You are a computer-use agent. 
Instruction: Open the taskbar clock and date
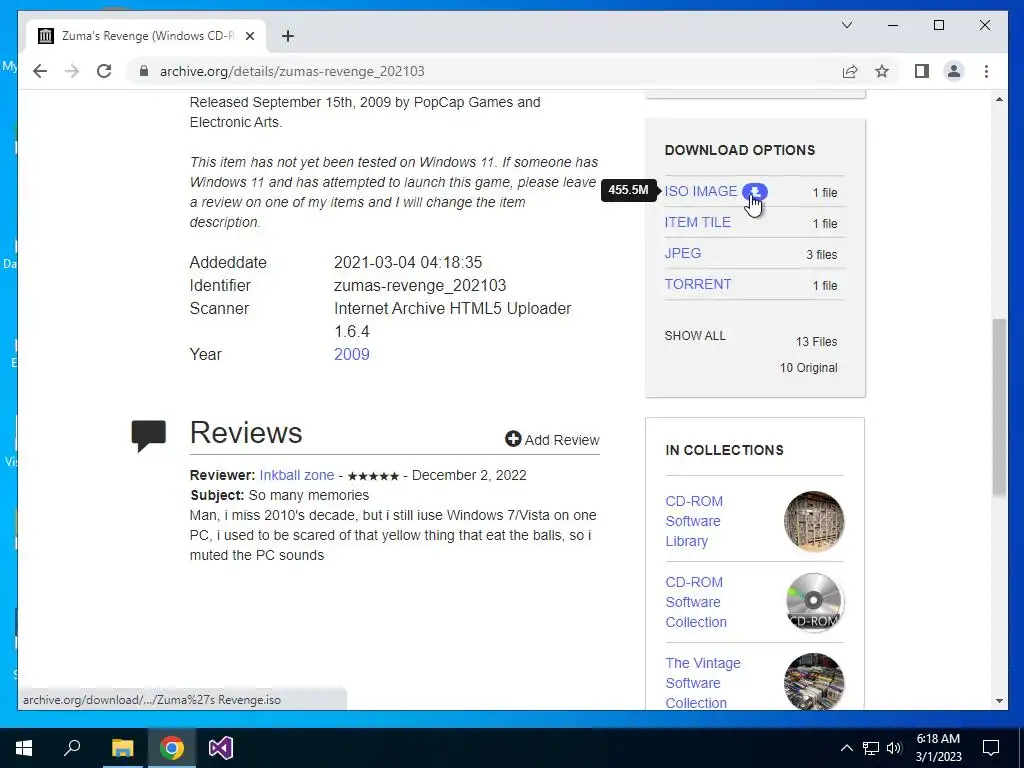pos(938,748)
